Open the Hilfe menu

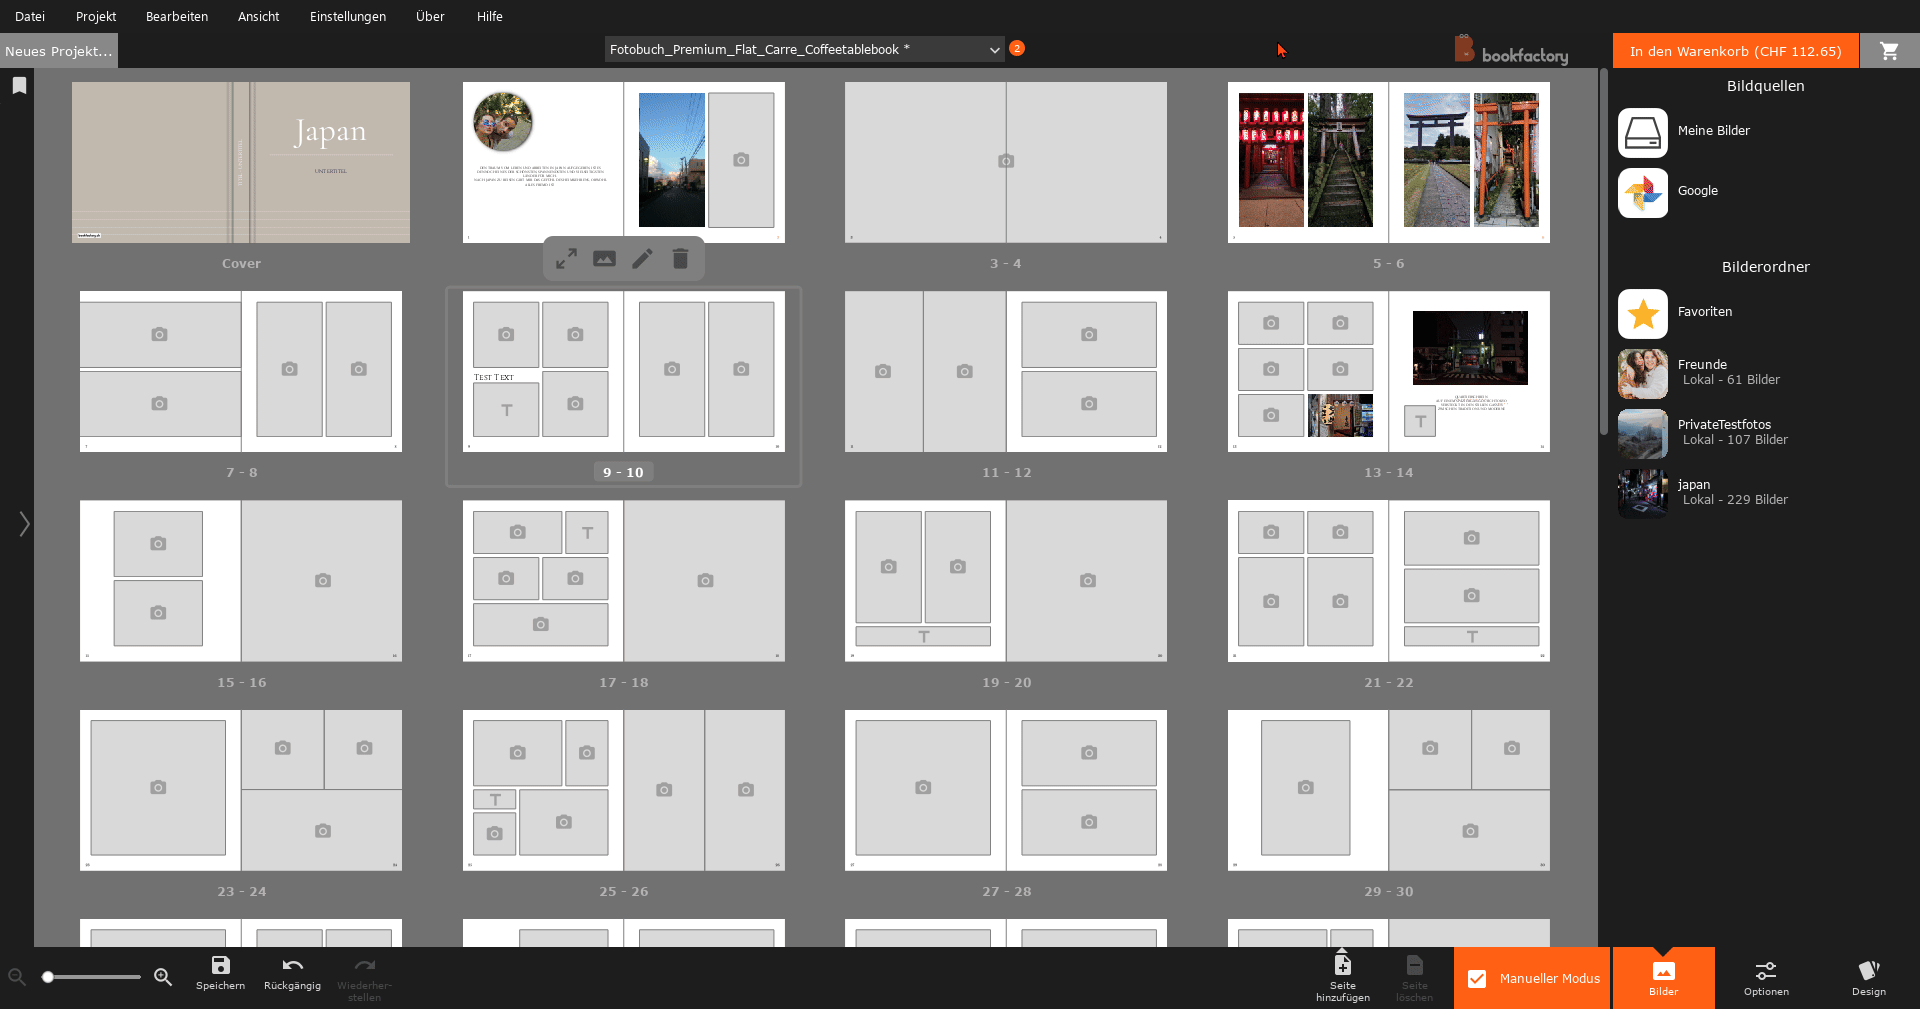490,16
